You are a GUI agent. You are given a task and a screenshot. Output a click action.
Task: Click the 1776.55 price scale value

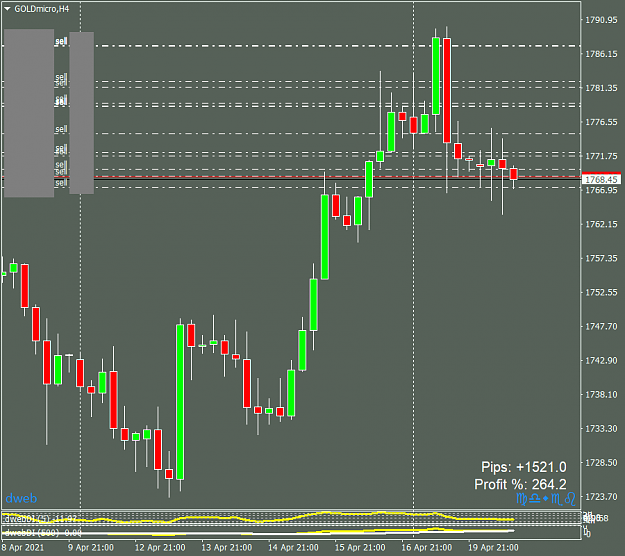(x=601, y=122)
